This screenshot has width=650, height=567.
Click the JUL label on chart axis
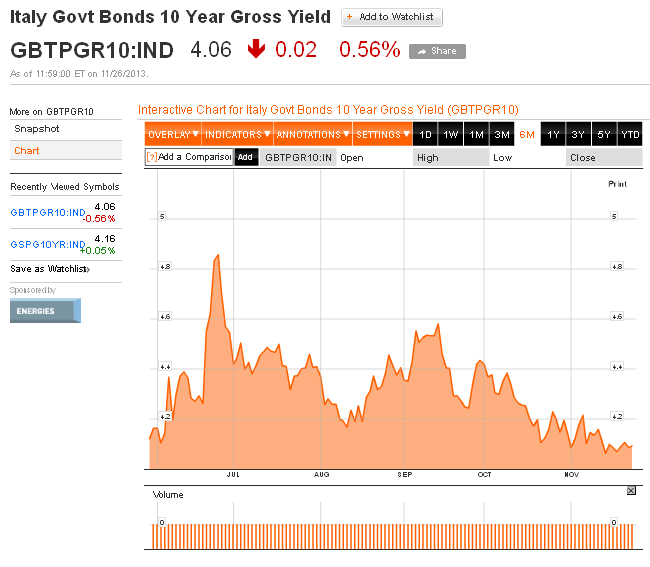(233, 475)
